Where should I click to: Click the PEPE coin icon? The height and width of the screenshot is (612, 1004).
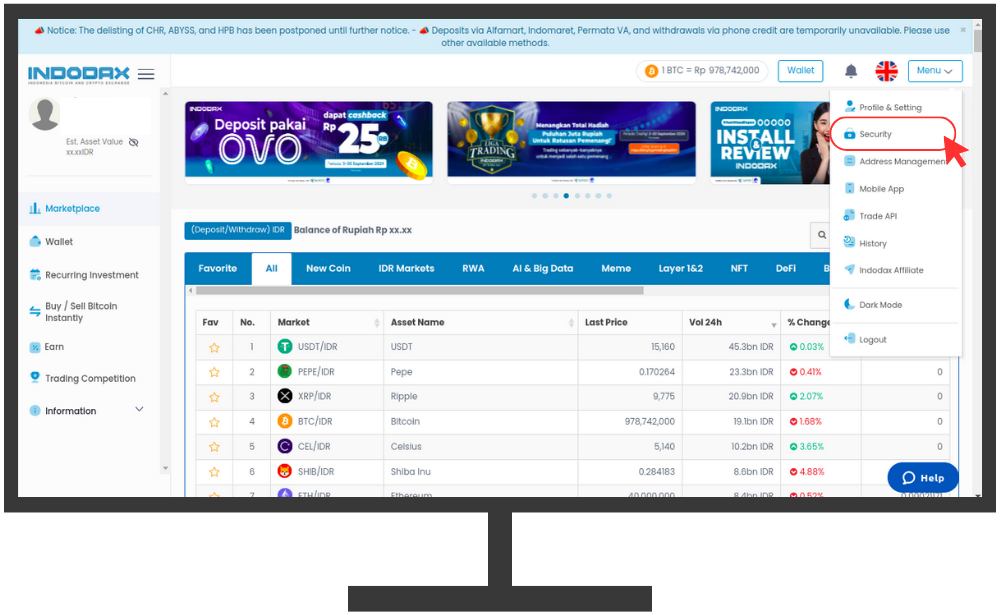[x=285, y=371]
